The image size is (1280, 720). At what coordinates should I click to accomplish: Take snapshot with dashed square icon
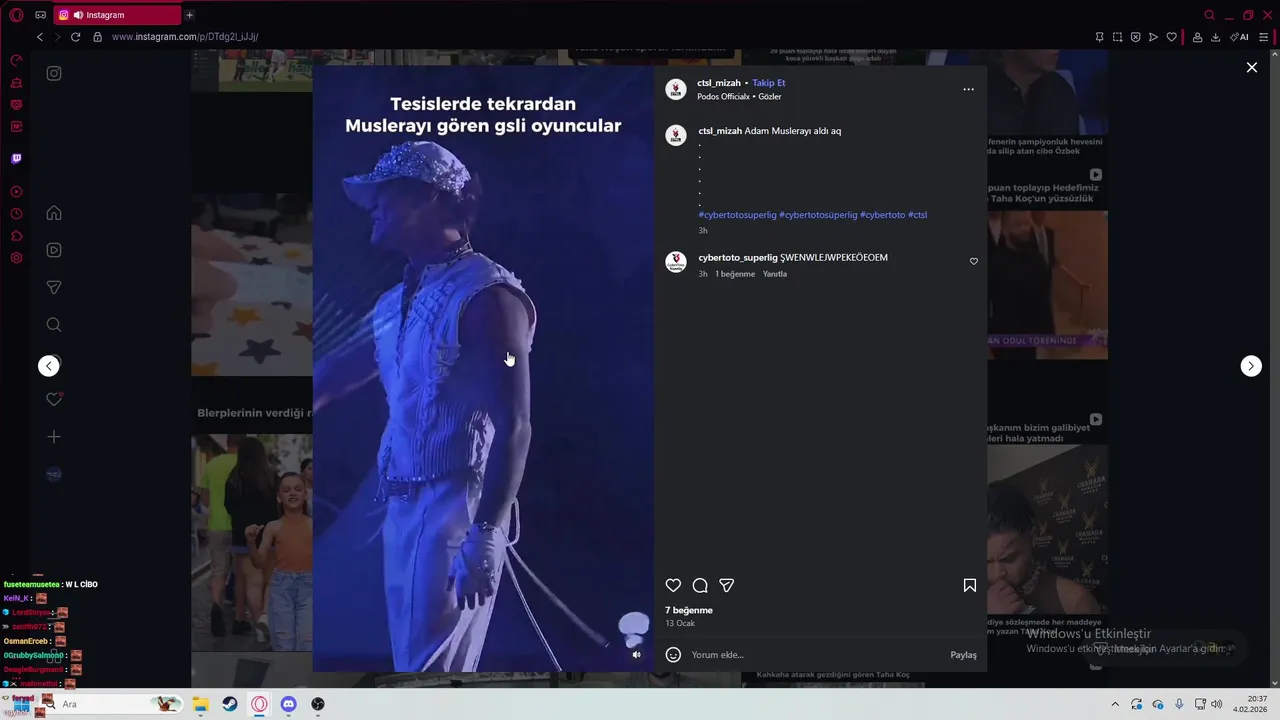(x=1117, y=37)
